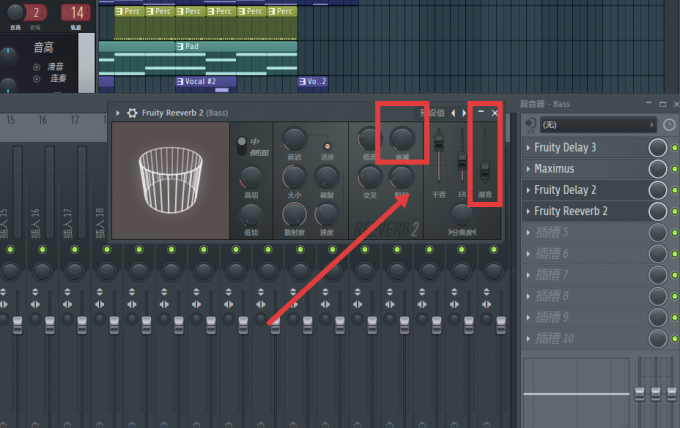Disable Fruity Delay 3 via its green LED
The height and width of the screenshot is (428, 680).
pyautogui.click(x=674, y=148)
